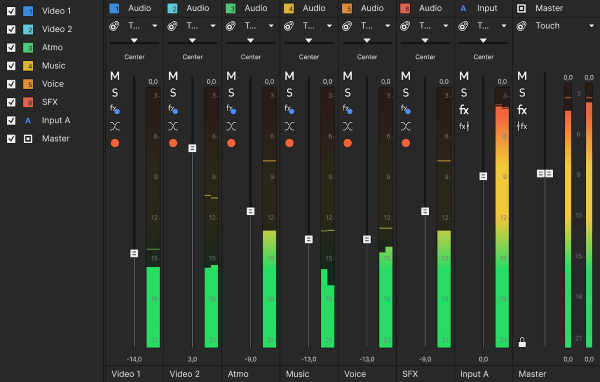Mute the Voice channel
This screenshot has width=600, height=382.
click(347, 76)
